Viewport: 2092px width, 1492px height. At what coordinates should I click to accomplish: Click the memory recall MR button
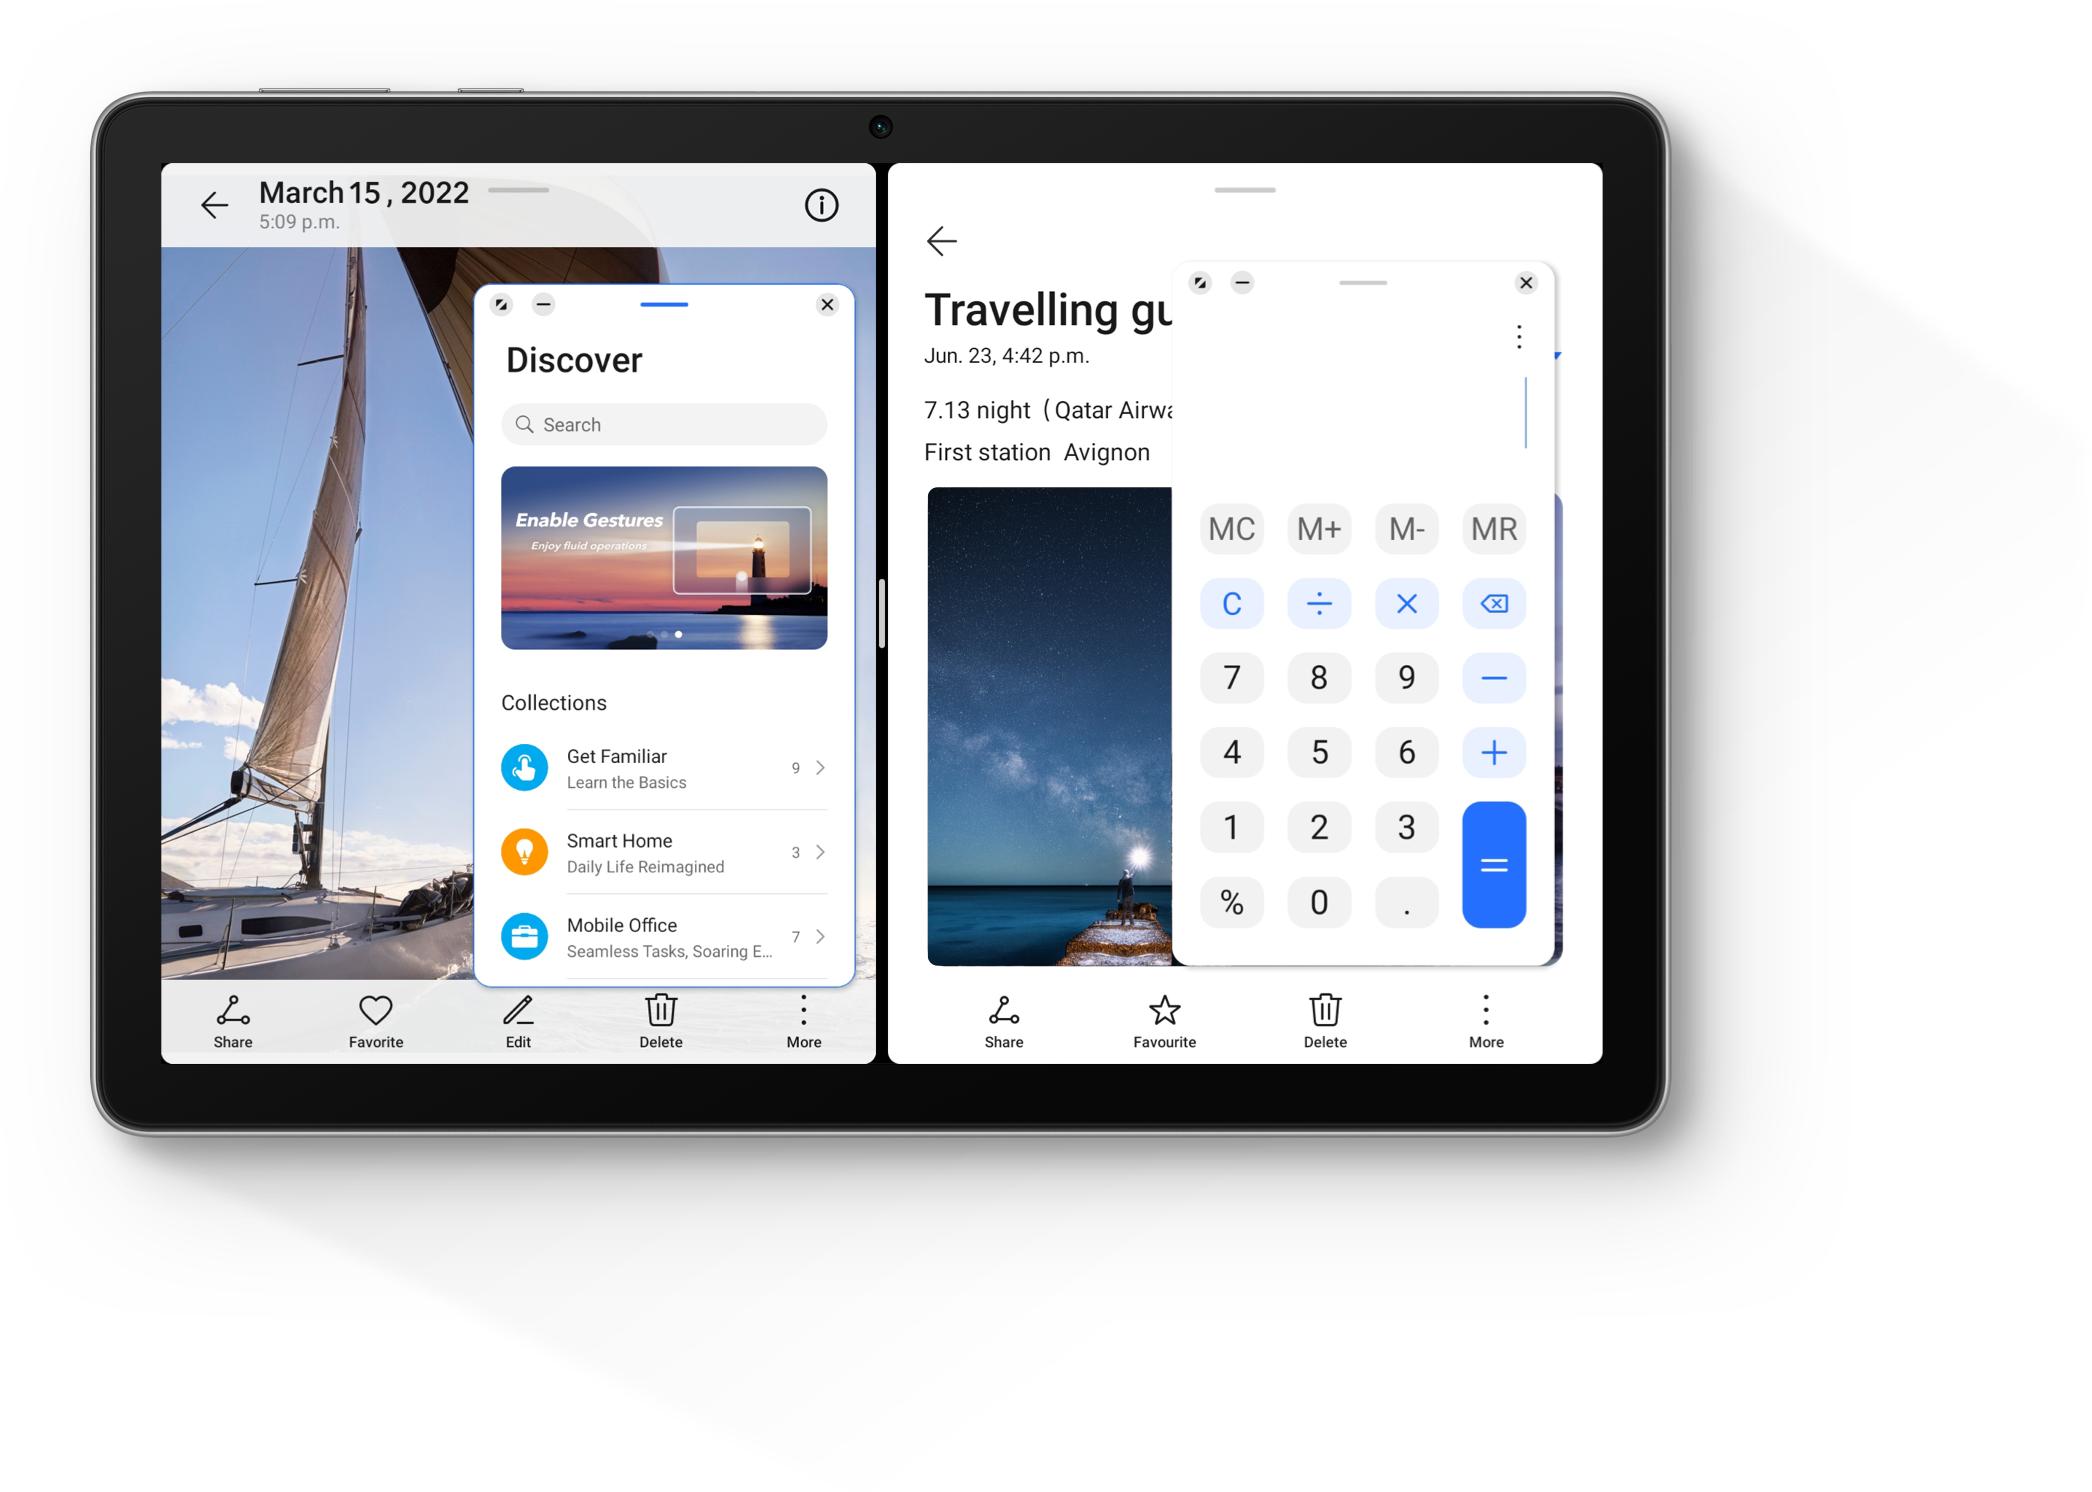tap(1493, 528)
